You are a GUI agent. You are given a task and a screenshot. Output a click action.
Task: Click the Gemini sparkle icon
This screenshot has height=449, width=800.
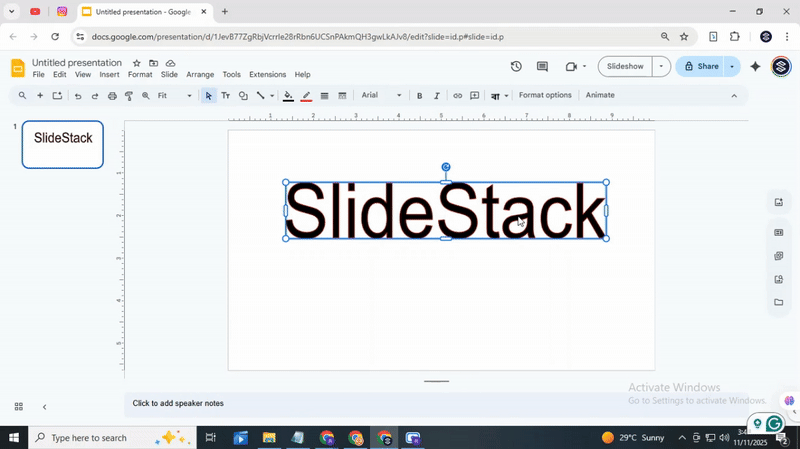coord(755,67)
